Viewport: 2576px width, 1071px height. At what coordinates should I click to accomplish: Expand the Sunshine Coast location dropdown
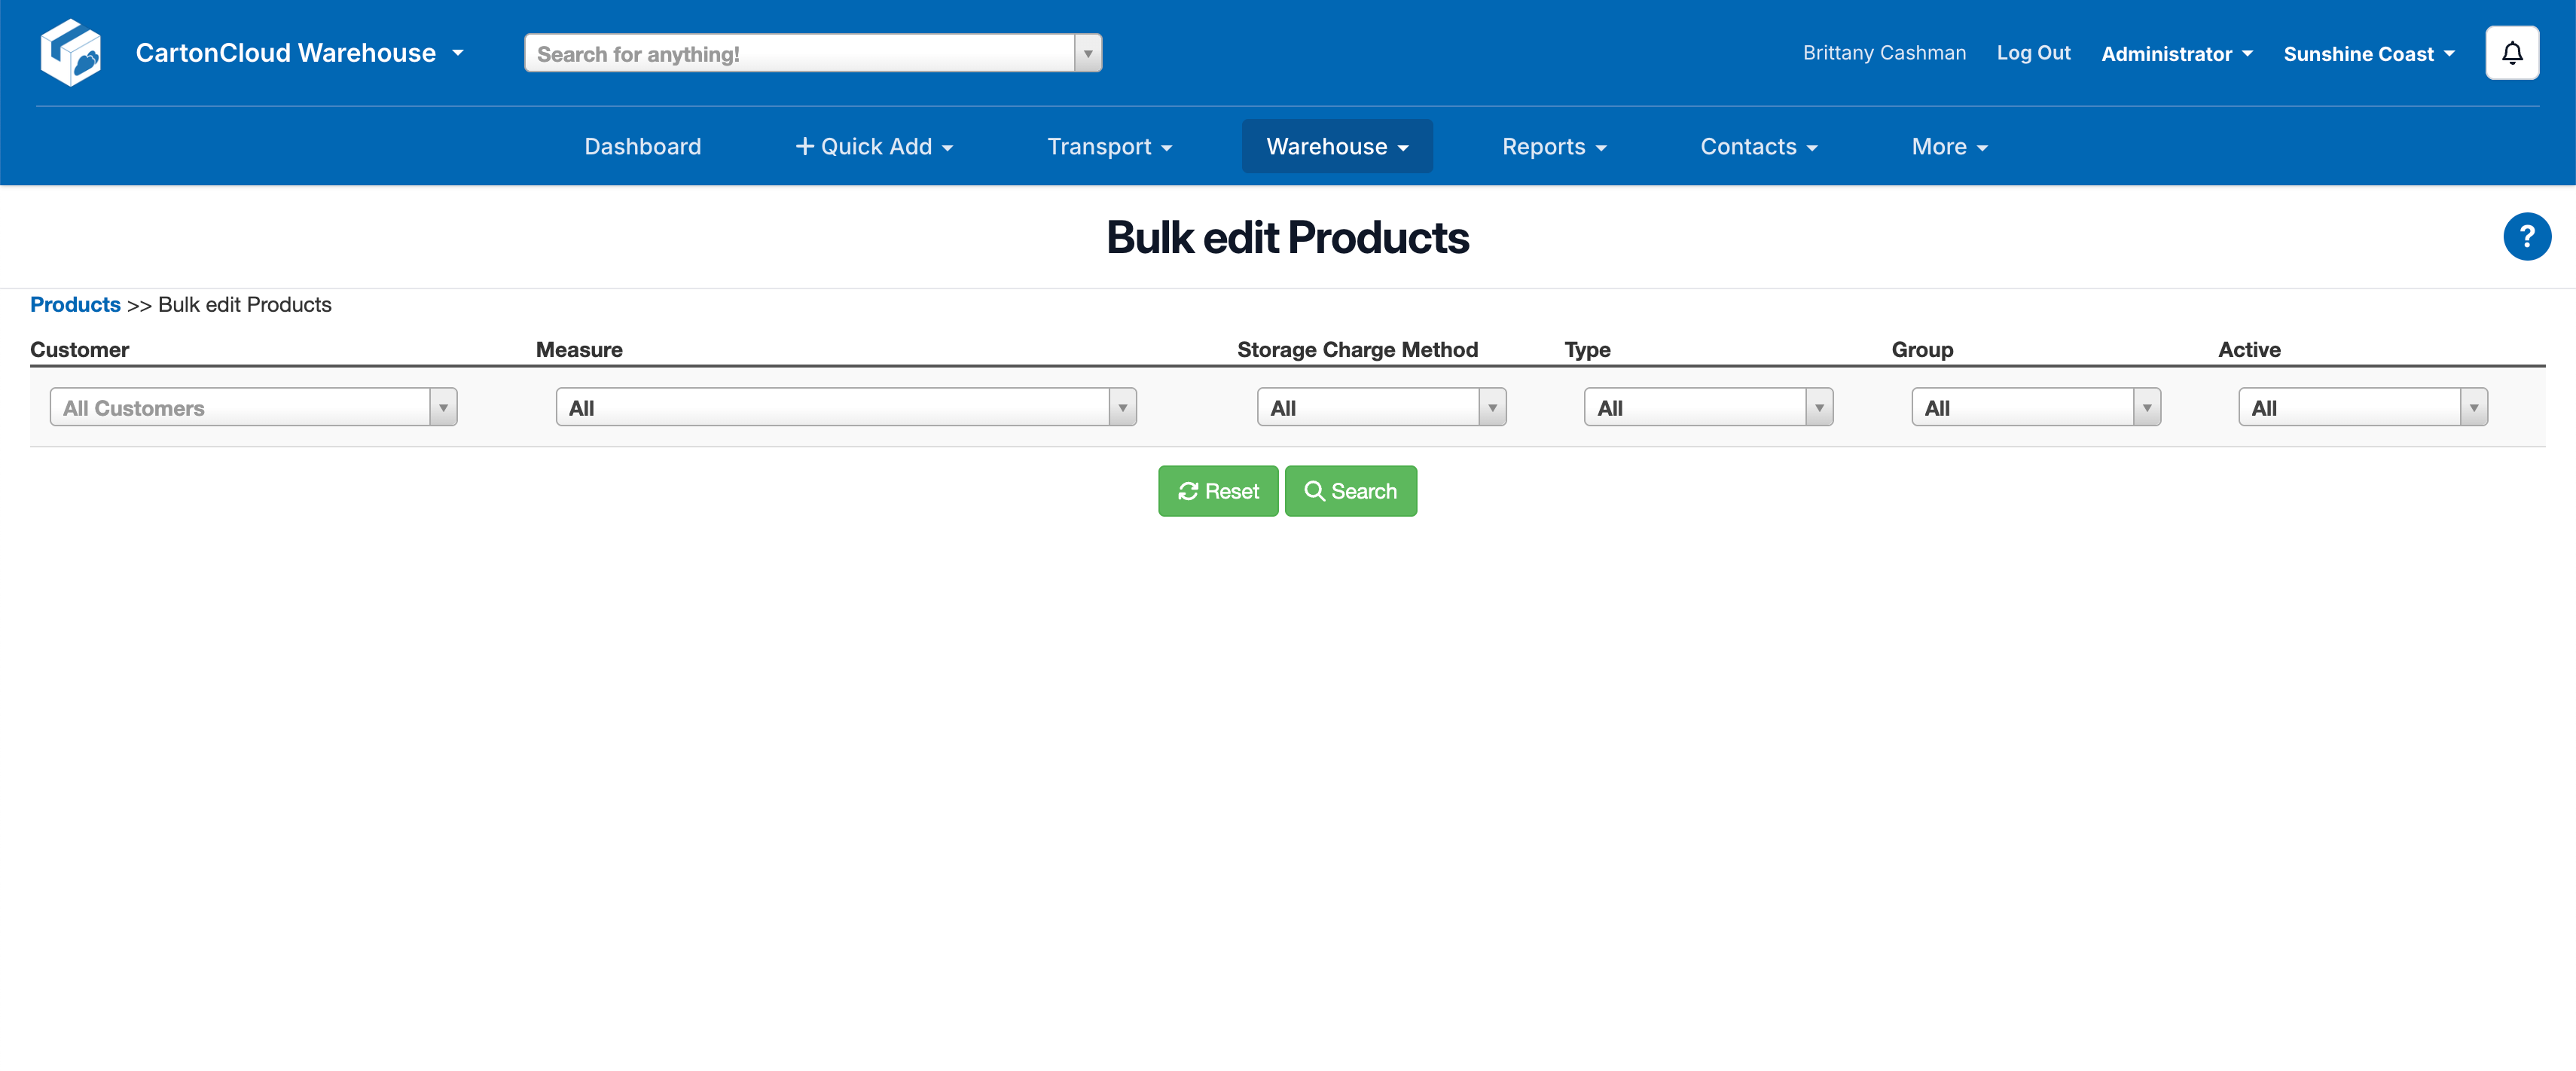pyautogui.click(x=2368, y=54)
